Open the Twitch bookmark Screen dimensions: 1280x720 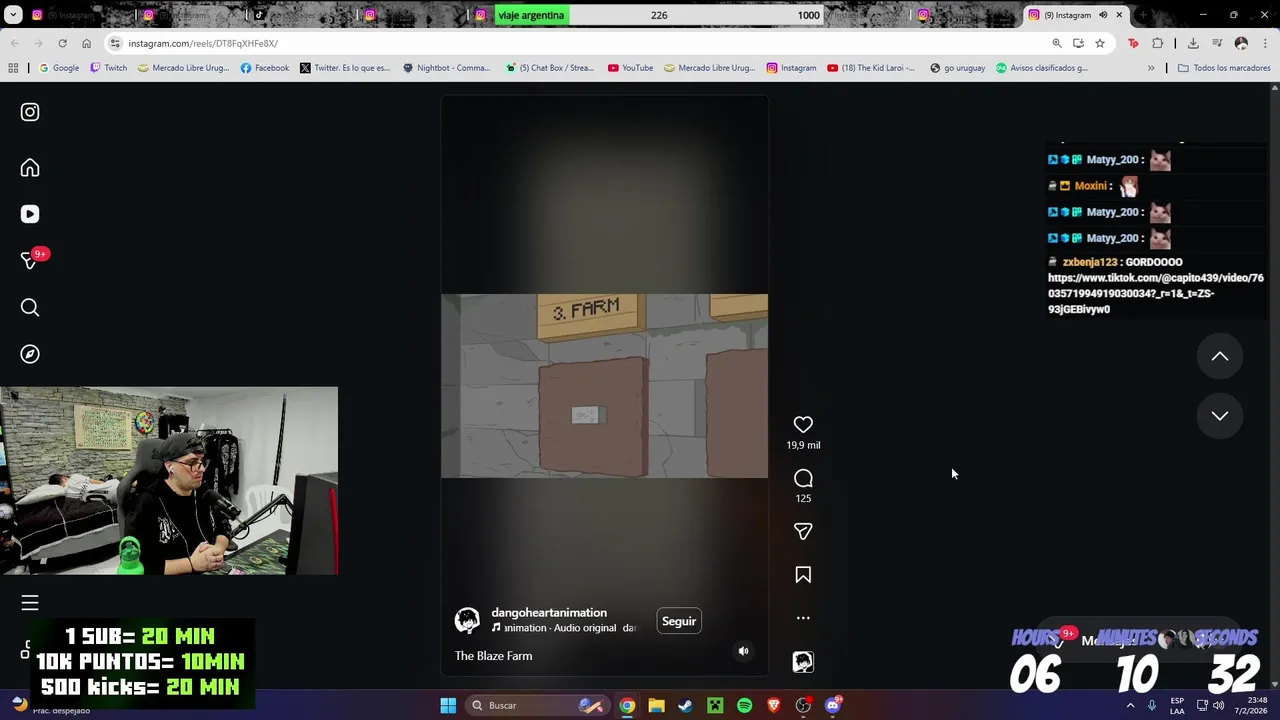[109, 68]
